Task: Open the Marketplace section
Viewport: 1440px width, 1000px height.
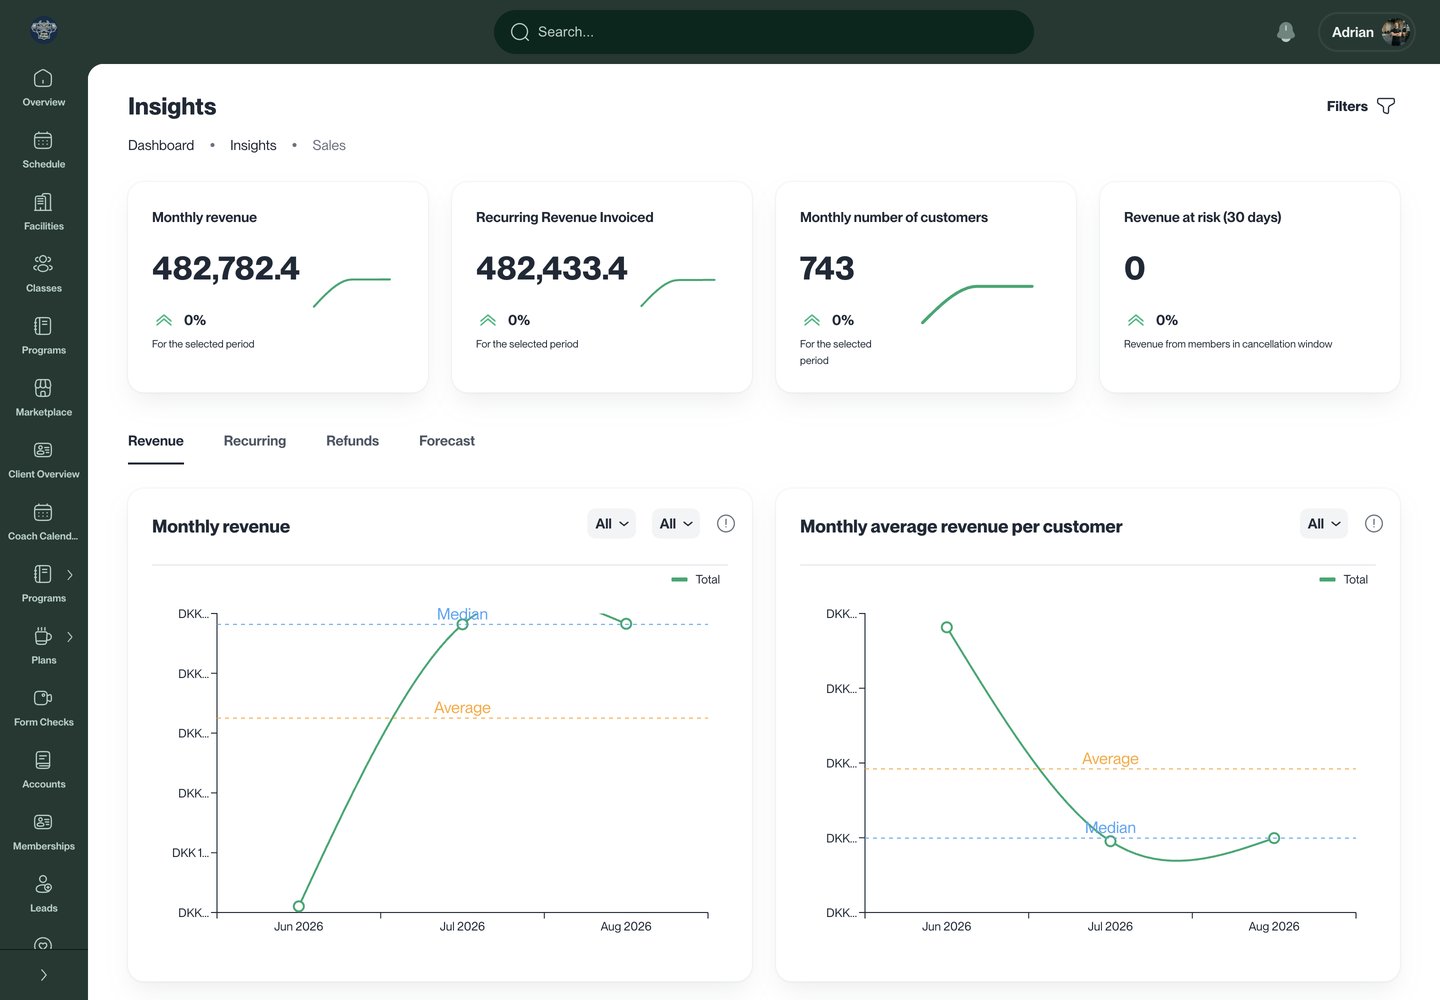Action: [43, 398]
